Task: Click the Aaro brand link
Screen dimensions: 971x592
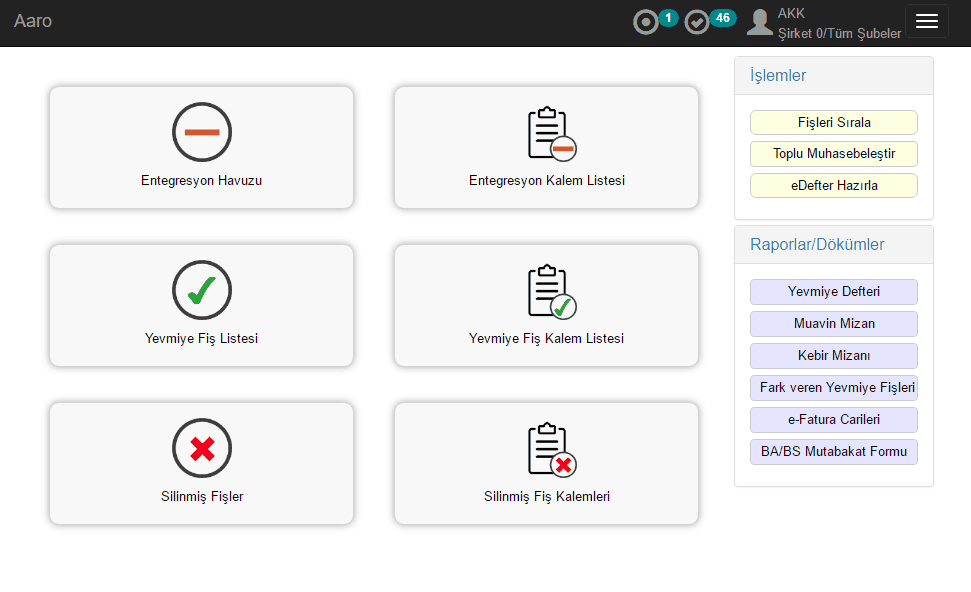Action: click(x=33, y=21)
